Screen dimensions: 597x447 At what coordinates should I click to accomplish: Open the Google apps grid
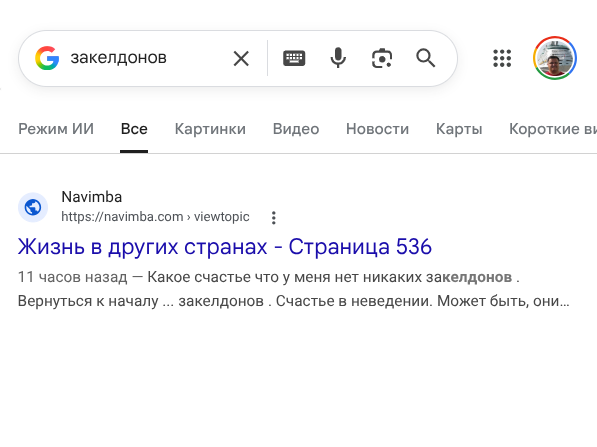[x=502, y=58]
